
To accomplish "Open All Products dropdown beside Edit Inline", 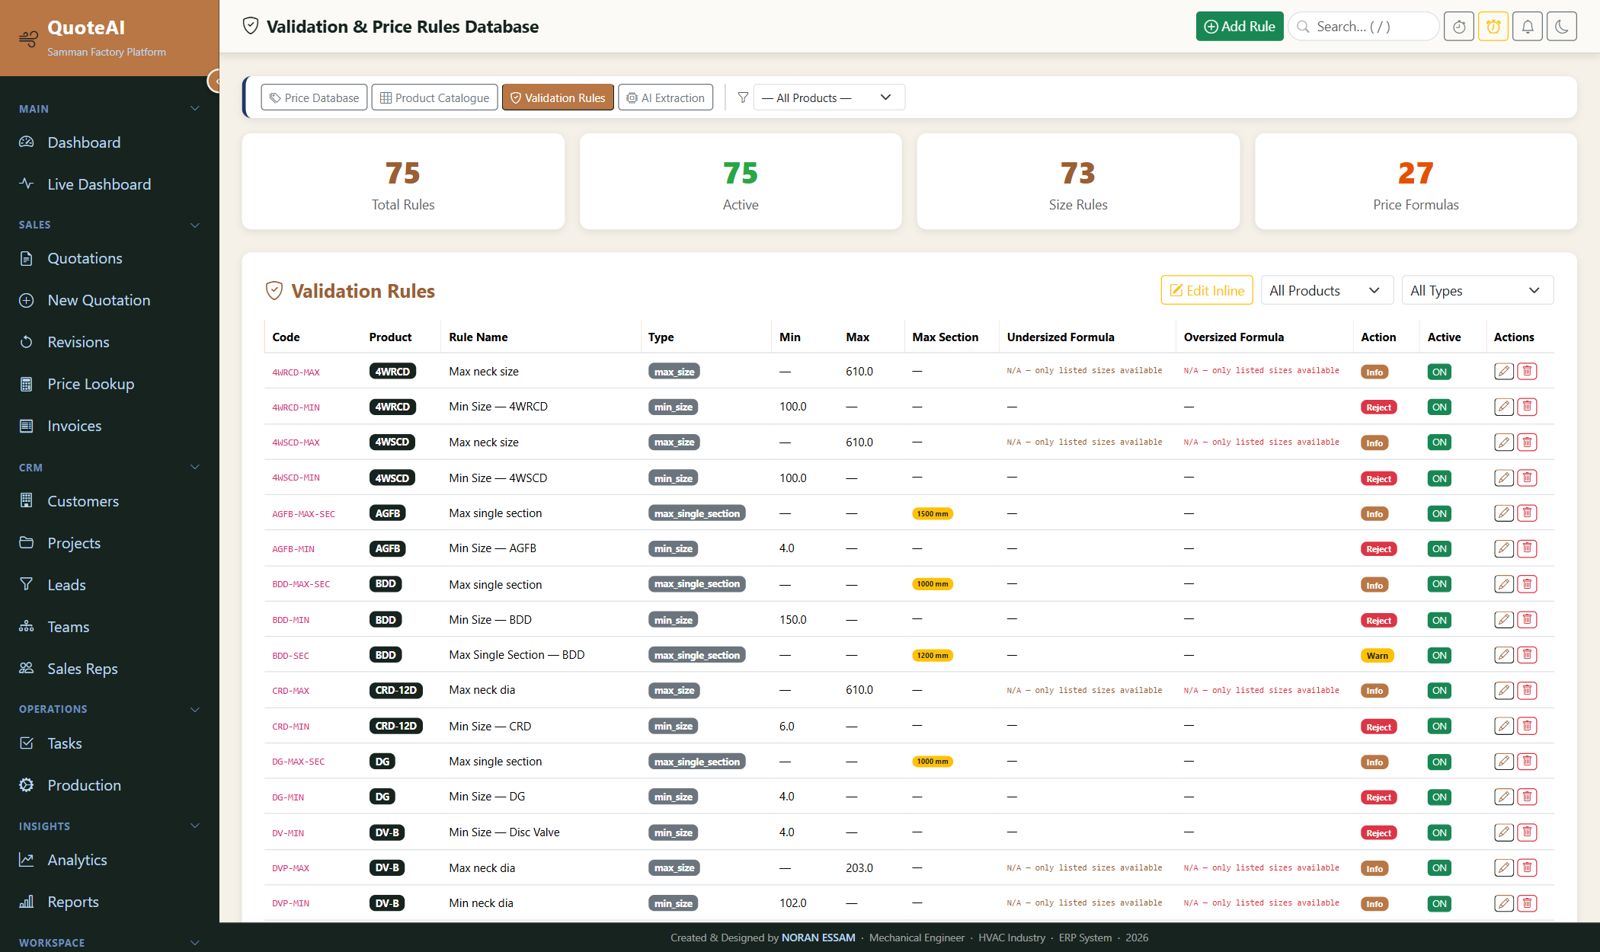I will coord(1326,291).
